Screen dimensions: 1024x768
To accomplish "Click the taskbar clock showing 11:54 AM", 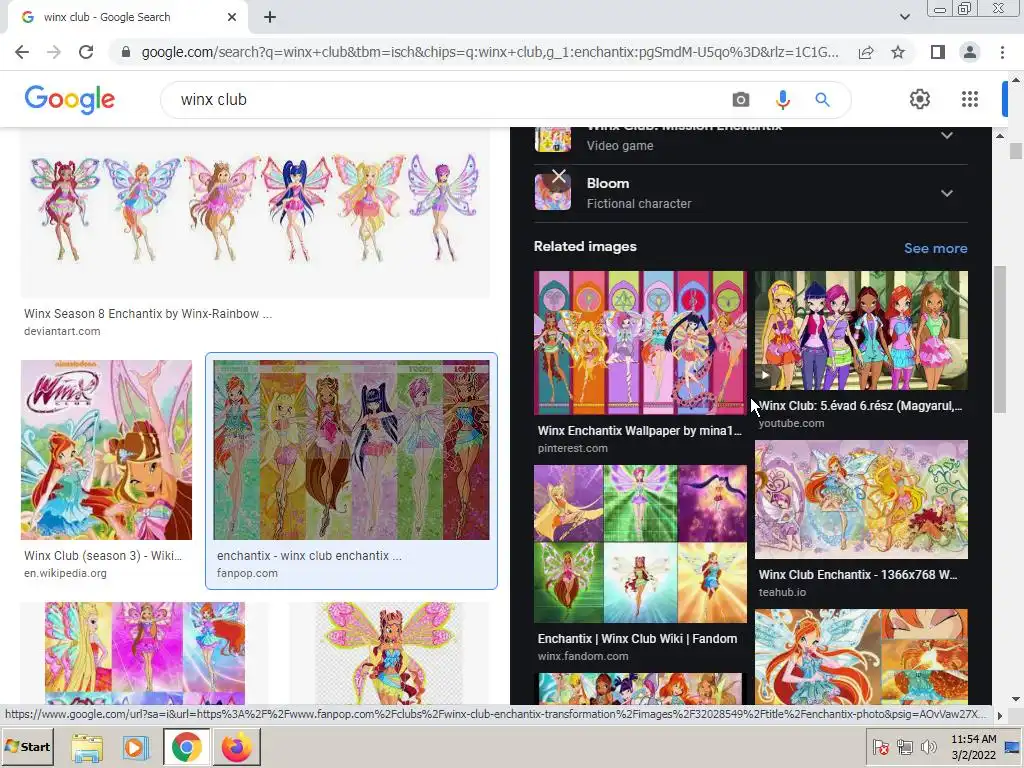I will (x=973, y=746).
